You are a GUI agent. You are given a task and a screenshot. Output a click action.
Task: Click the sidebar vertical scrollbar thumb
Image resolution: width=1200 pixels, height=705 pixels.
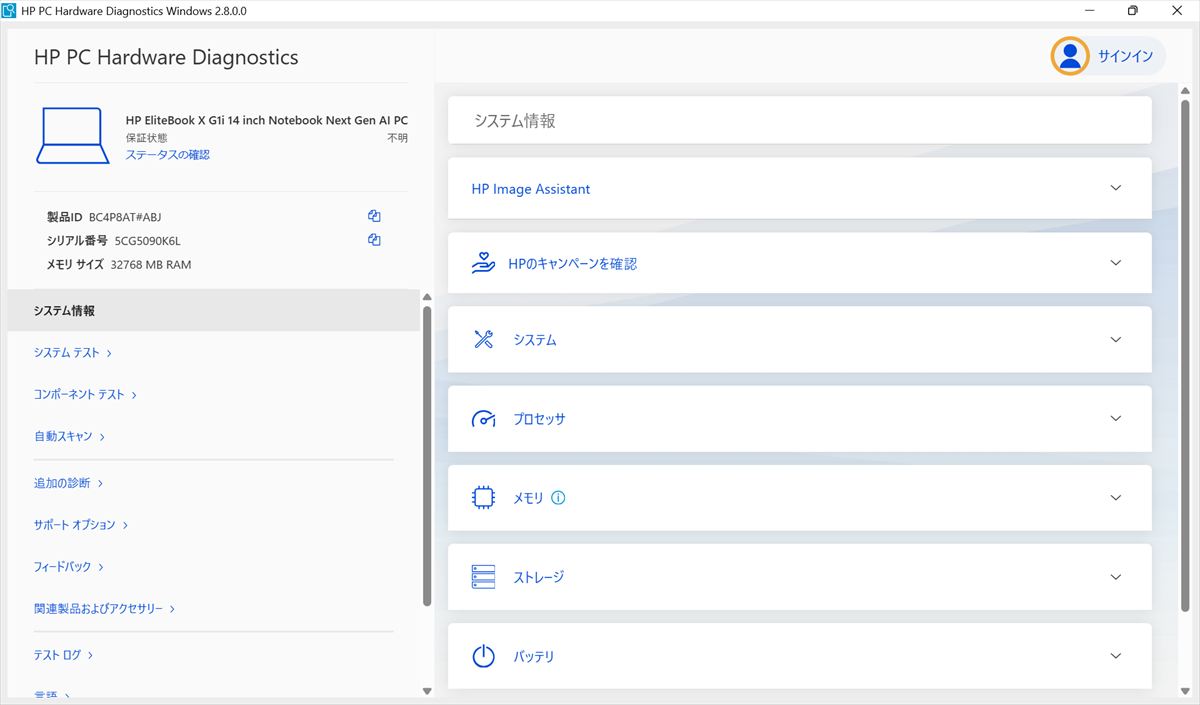click(427, 456)
